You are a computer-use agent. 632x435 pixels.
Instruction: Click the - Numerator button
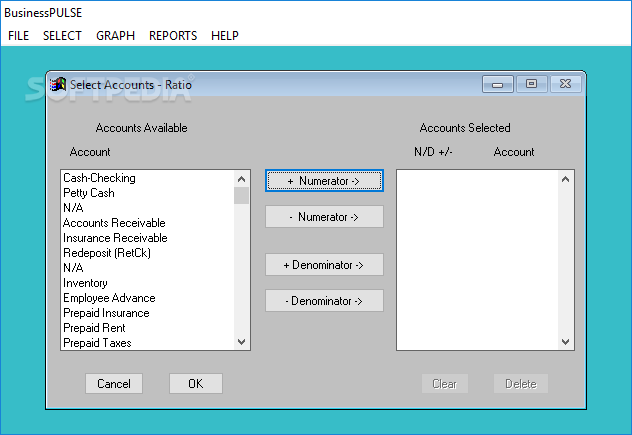pyautogui.click(x=324, y=216)
